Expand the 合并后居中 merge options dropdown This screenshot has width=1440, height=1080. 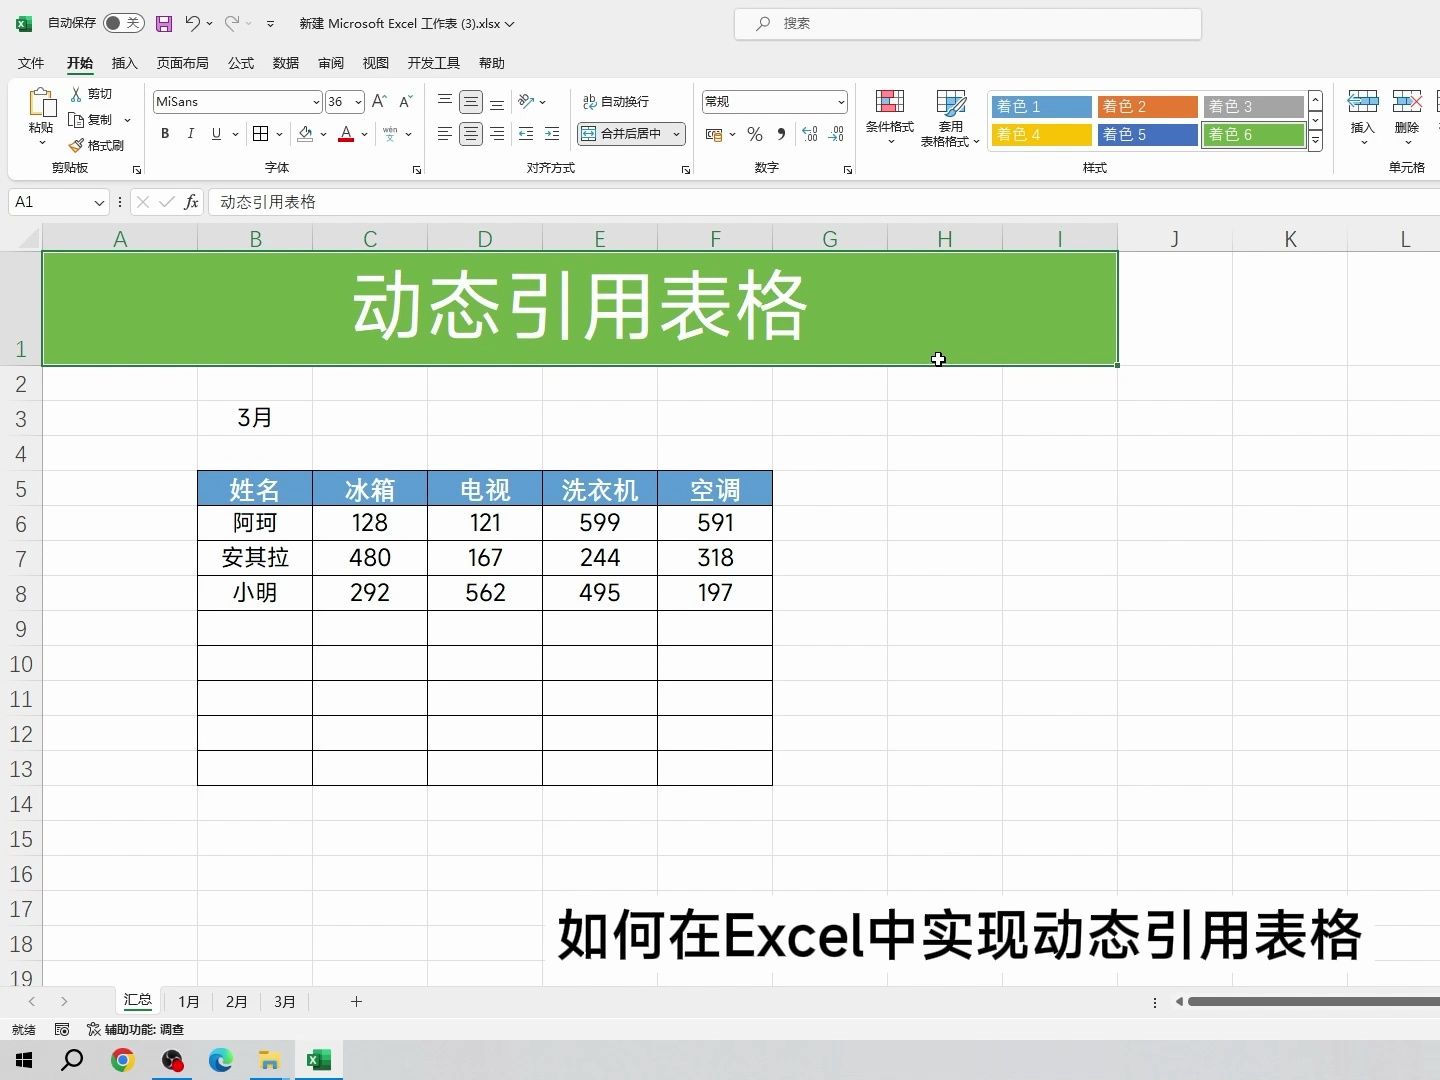pyautogui.click(x=677, y=134)
